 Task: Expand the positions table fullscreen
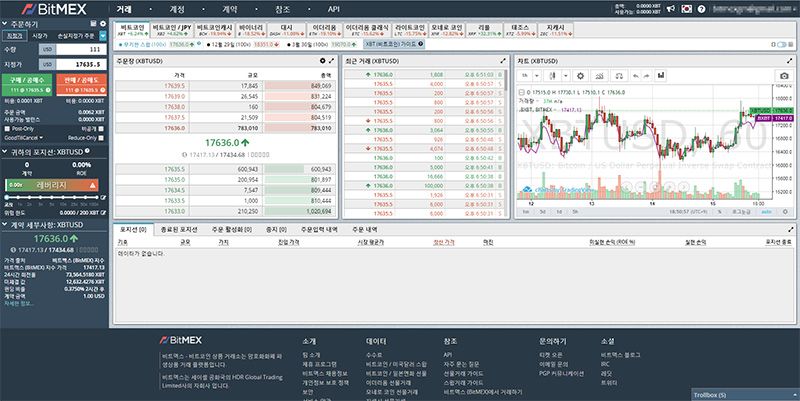point(791,229)
